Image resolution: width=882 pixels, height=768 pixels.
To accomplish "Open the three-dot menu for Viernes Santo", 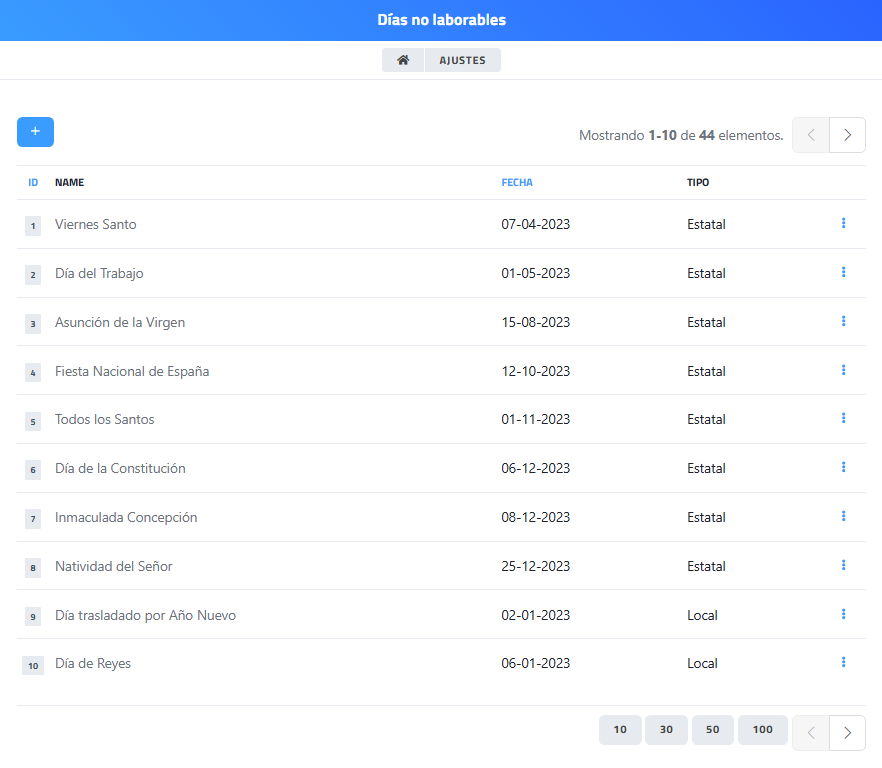I will [x=843, y=223].
